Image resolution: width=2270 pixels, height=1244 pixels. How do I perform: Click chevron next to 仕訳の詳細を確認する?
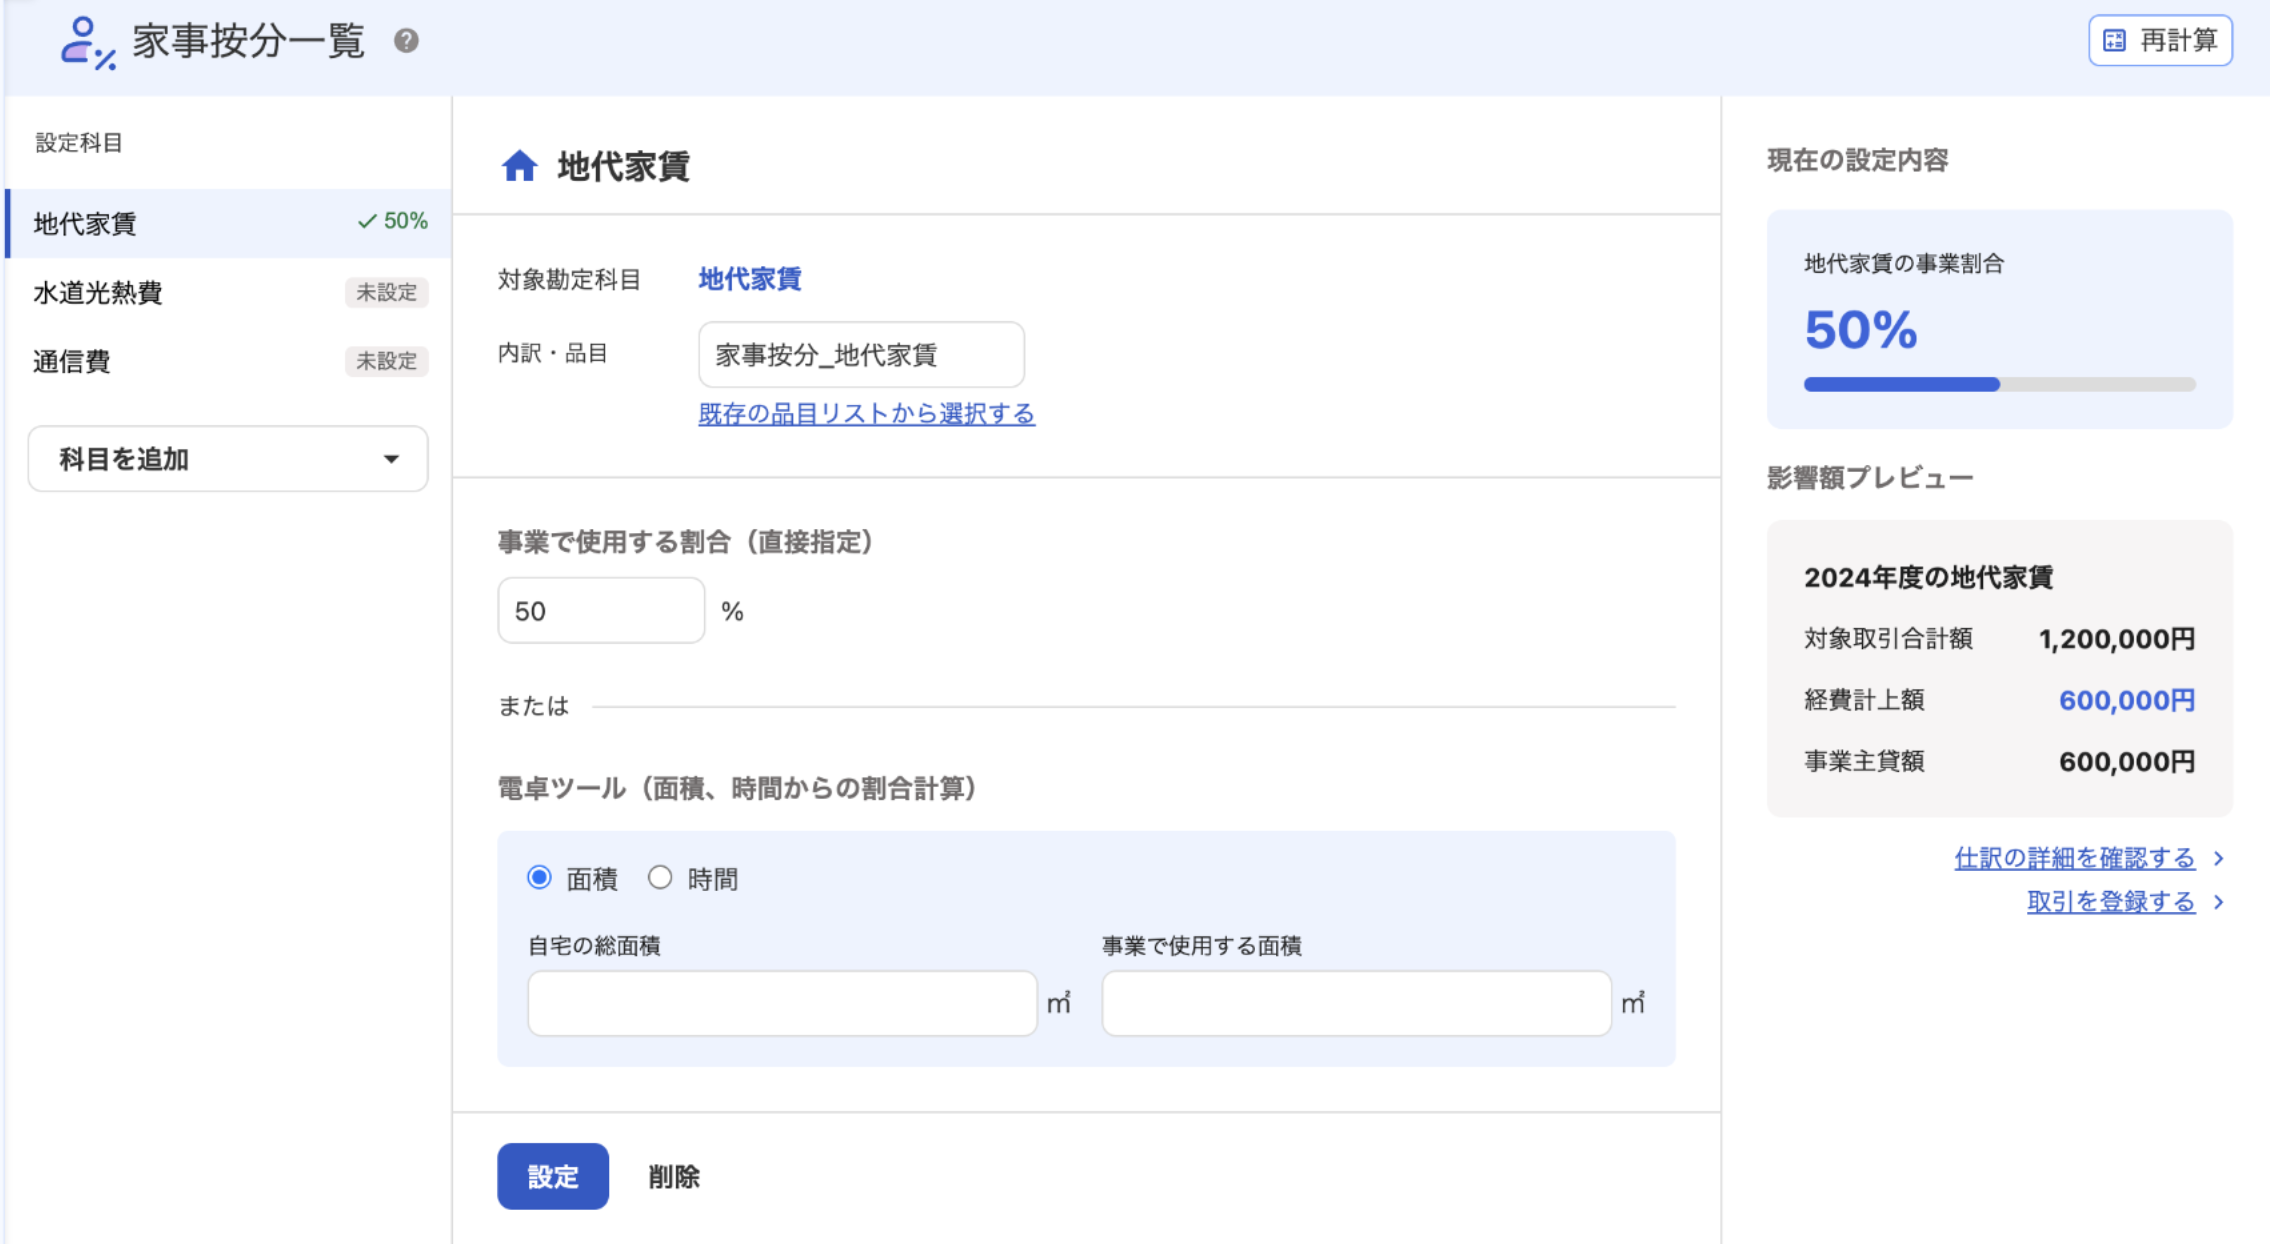tap(2219, 858)
